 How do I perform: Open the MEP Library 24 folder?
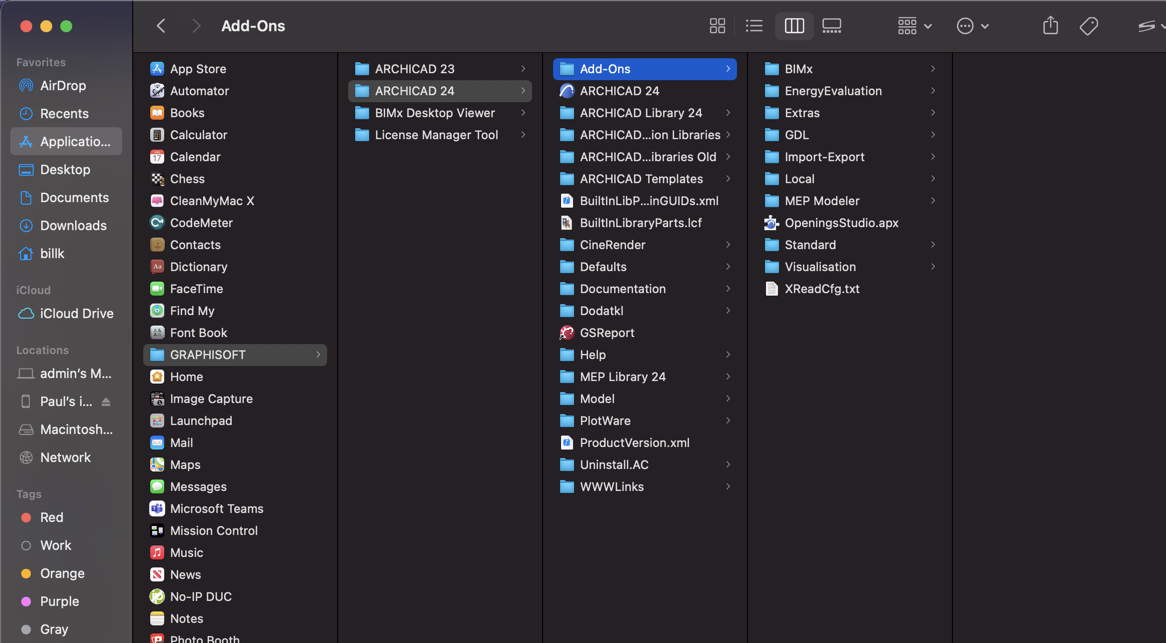pyautogui.click(x=645, y=377)
